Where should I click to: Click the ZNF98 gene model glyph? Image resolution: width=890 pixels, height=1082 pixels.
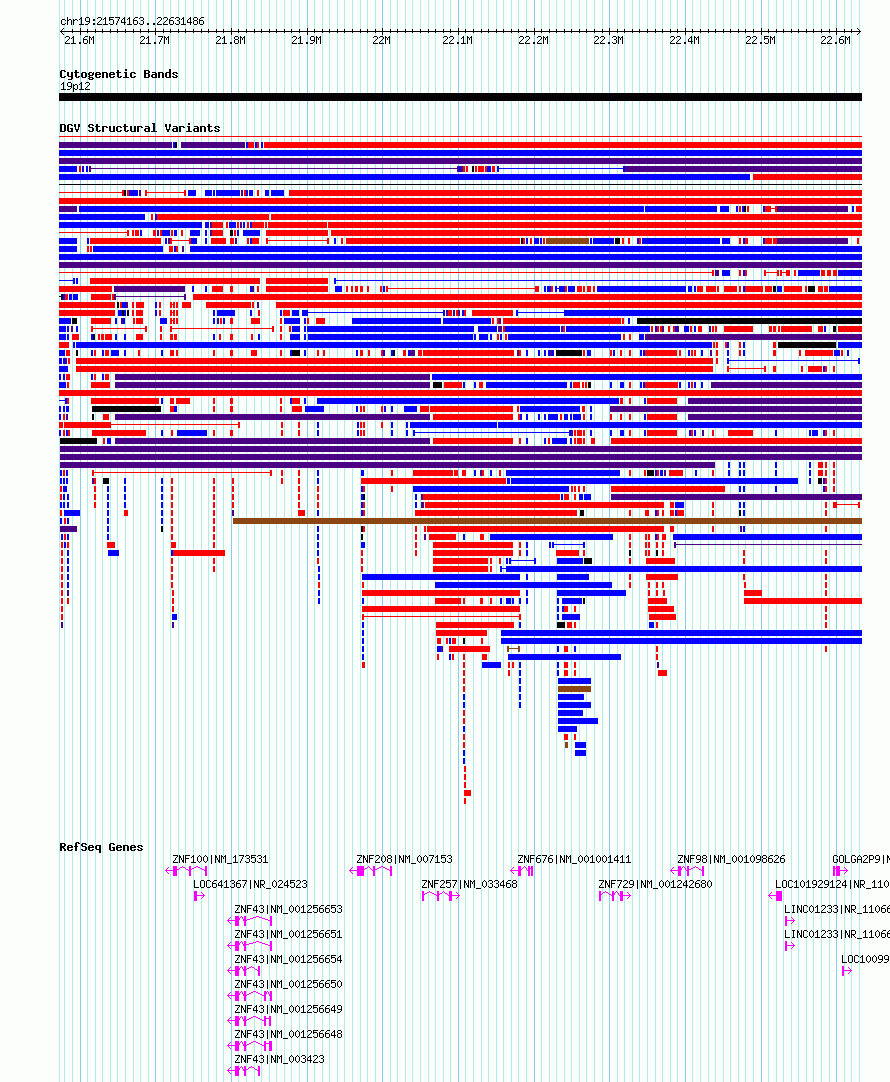point(687,871)
